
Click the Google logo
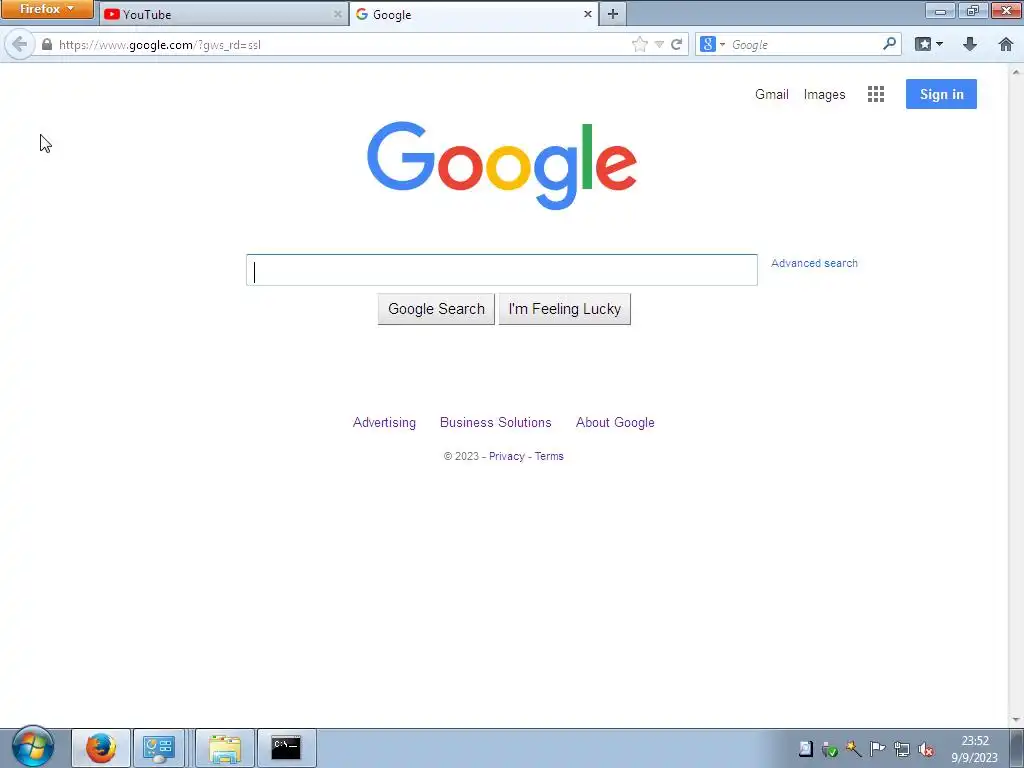click(x=502, y=165)
